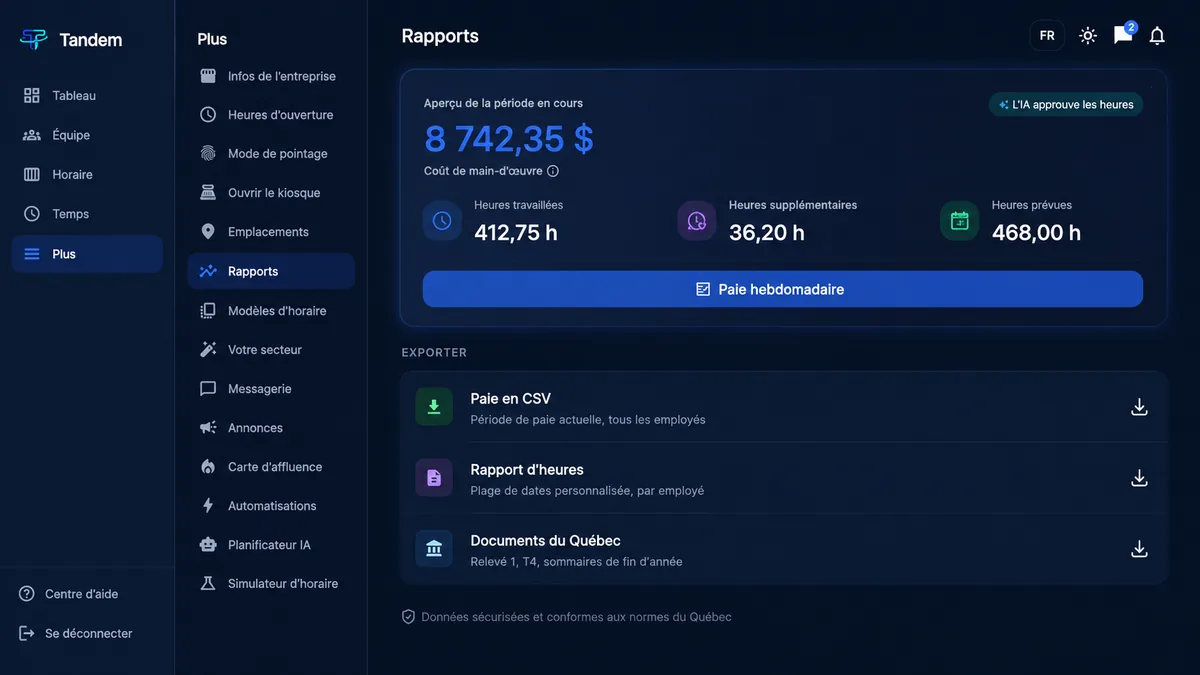Image resolution: width=1200 pixels, height=675 pixels.
Task: Open Tableau in main sidebar
Action: pos(87,96)
